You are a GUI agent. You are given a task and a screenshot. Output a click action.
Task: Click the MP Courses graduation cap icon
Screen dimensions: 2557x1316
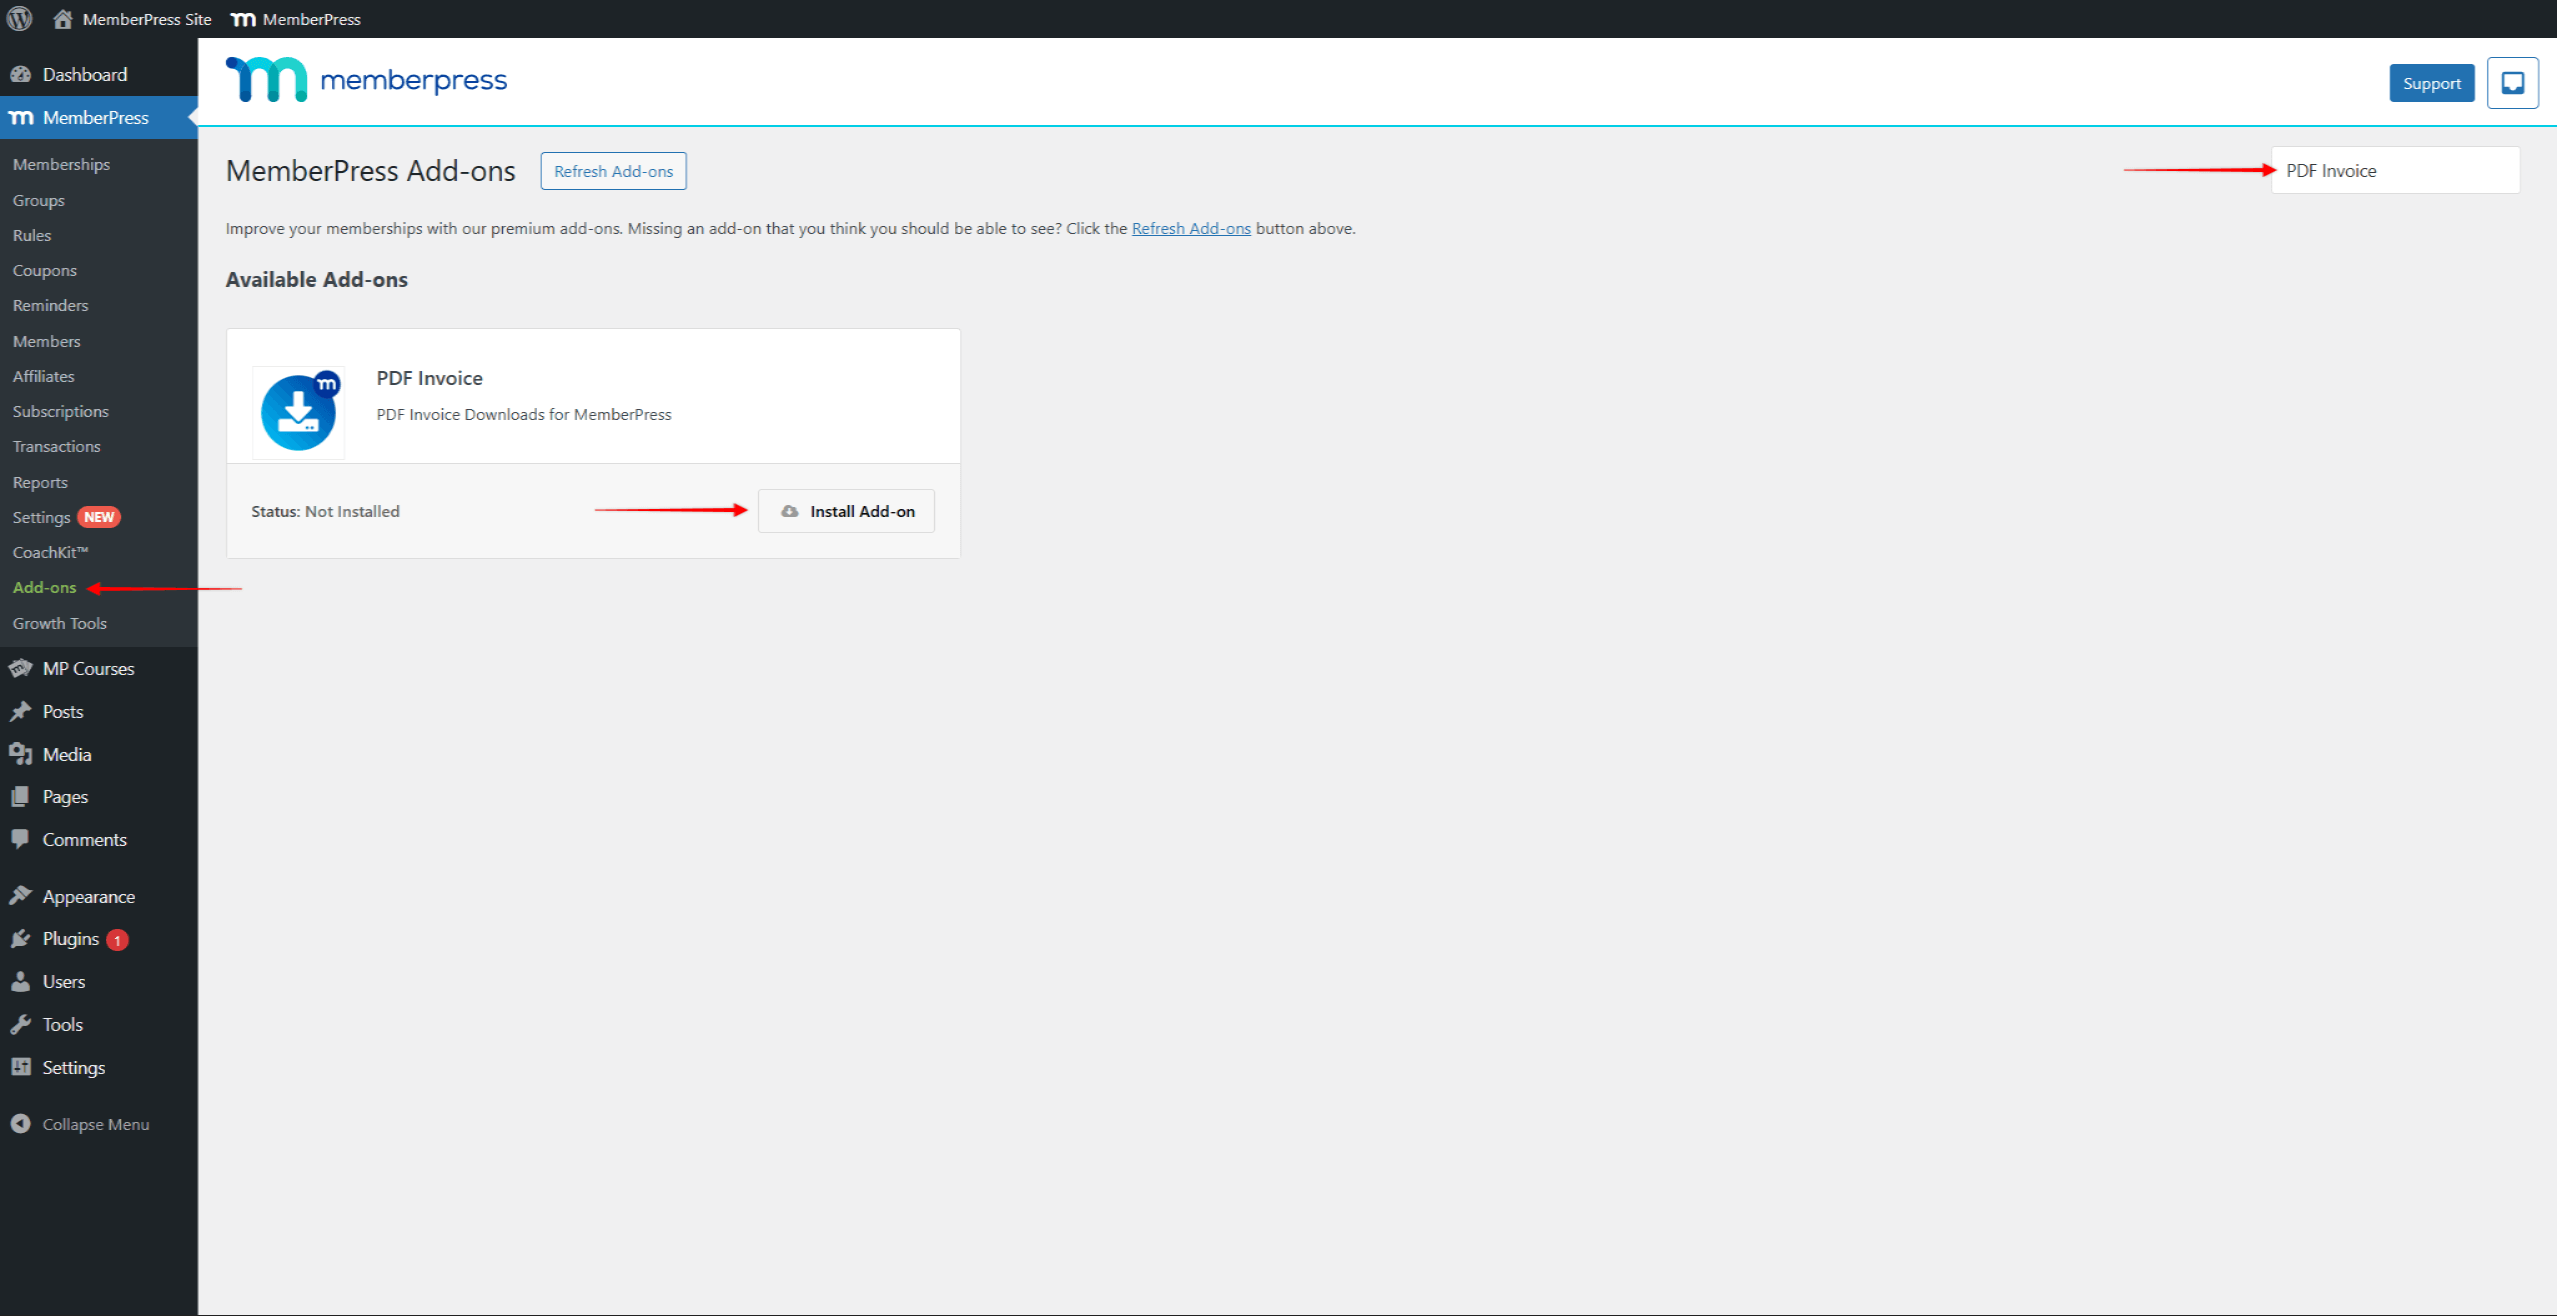point(20,669)
